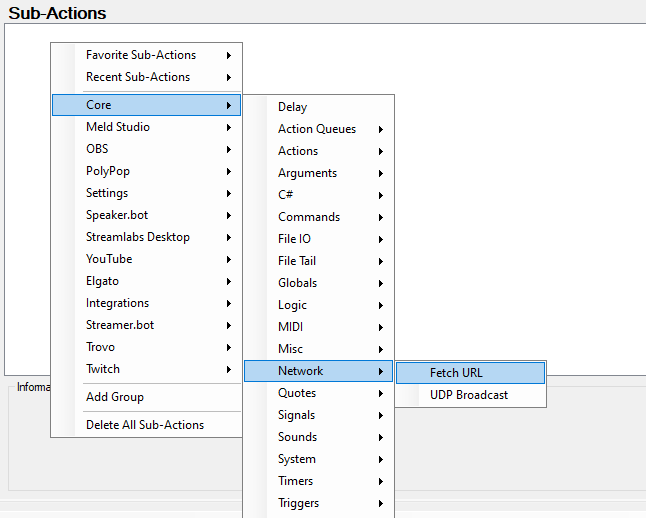Open the Logic submenu
This screenshot has width=646, height=518.
tap(292, 305)
